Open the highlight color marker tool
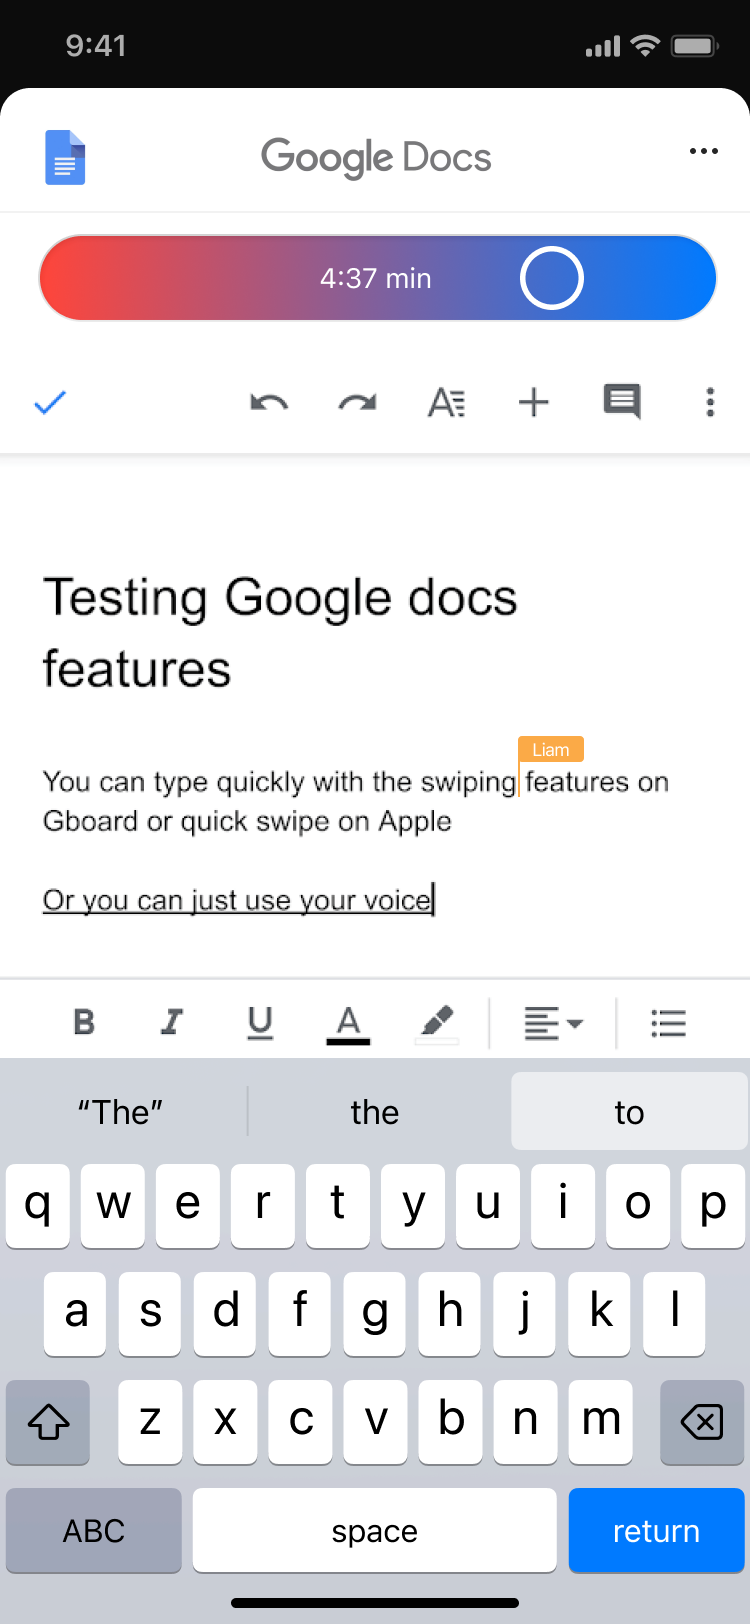The image size is (750, 1624). click(x=437, y=1024)
